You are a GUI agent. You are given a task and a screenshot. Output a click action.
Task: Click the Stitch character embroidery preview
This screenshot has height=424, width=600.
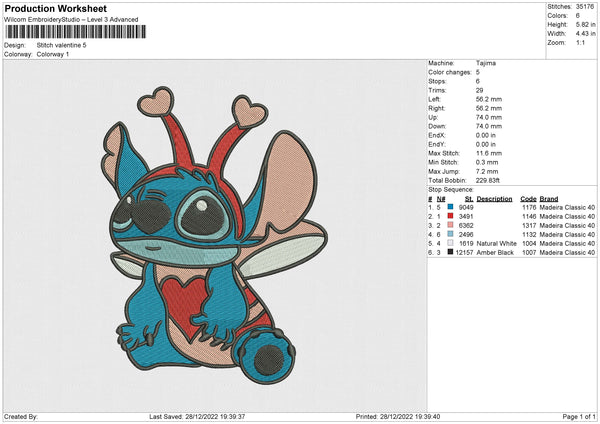tap(216, 232)
